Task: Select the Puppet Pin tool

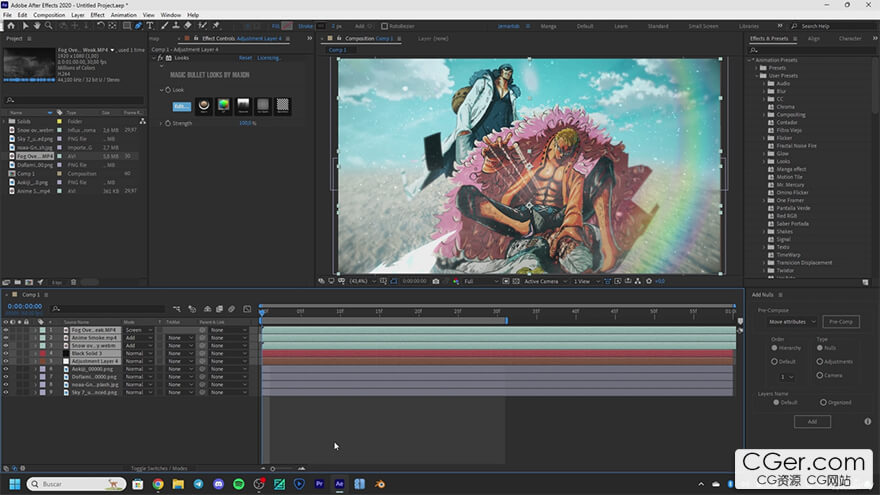Action: 216,26
